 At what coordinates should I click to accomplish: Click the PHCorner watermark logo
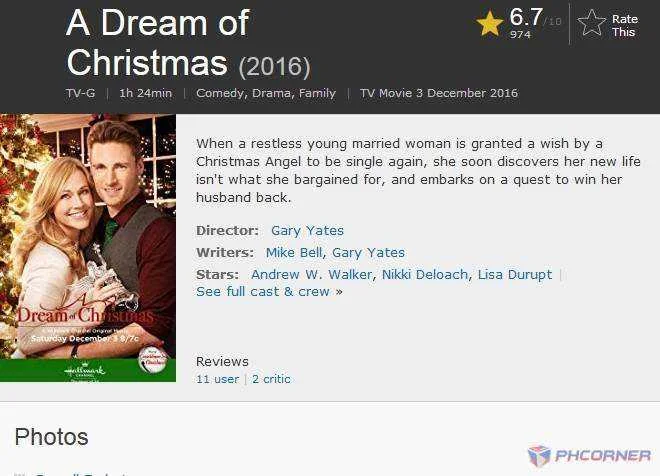(589, 455)
